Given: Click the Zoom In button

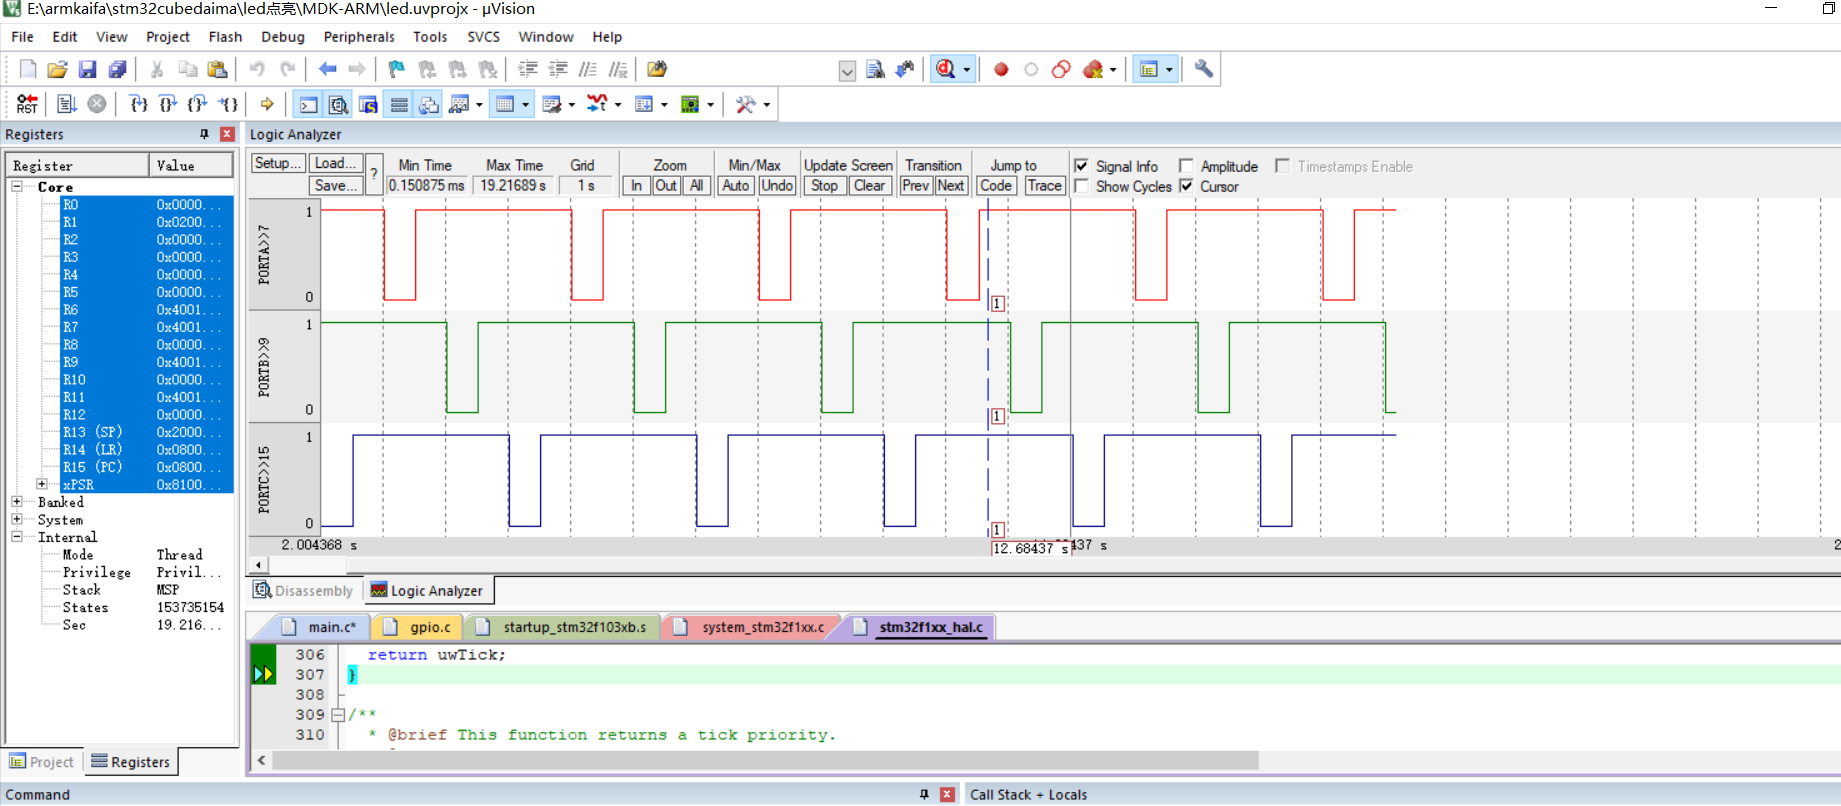Looking at the screenshot, I should (636, 185).
